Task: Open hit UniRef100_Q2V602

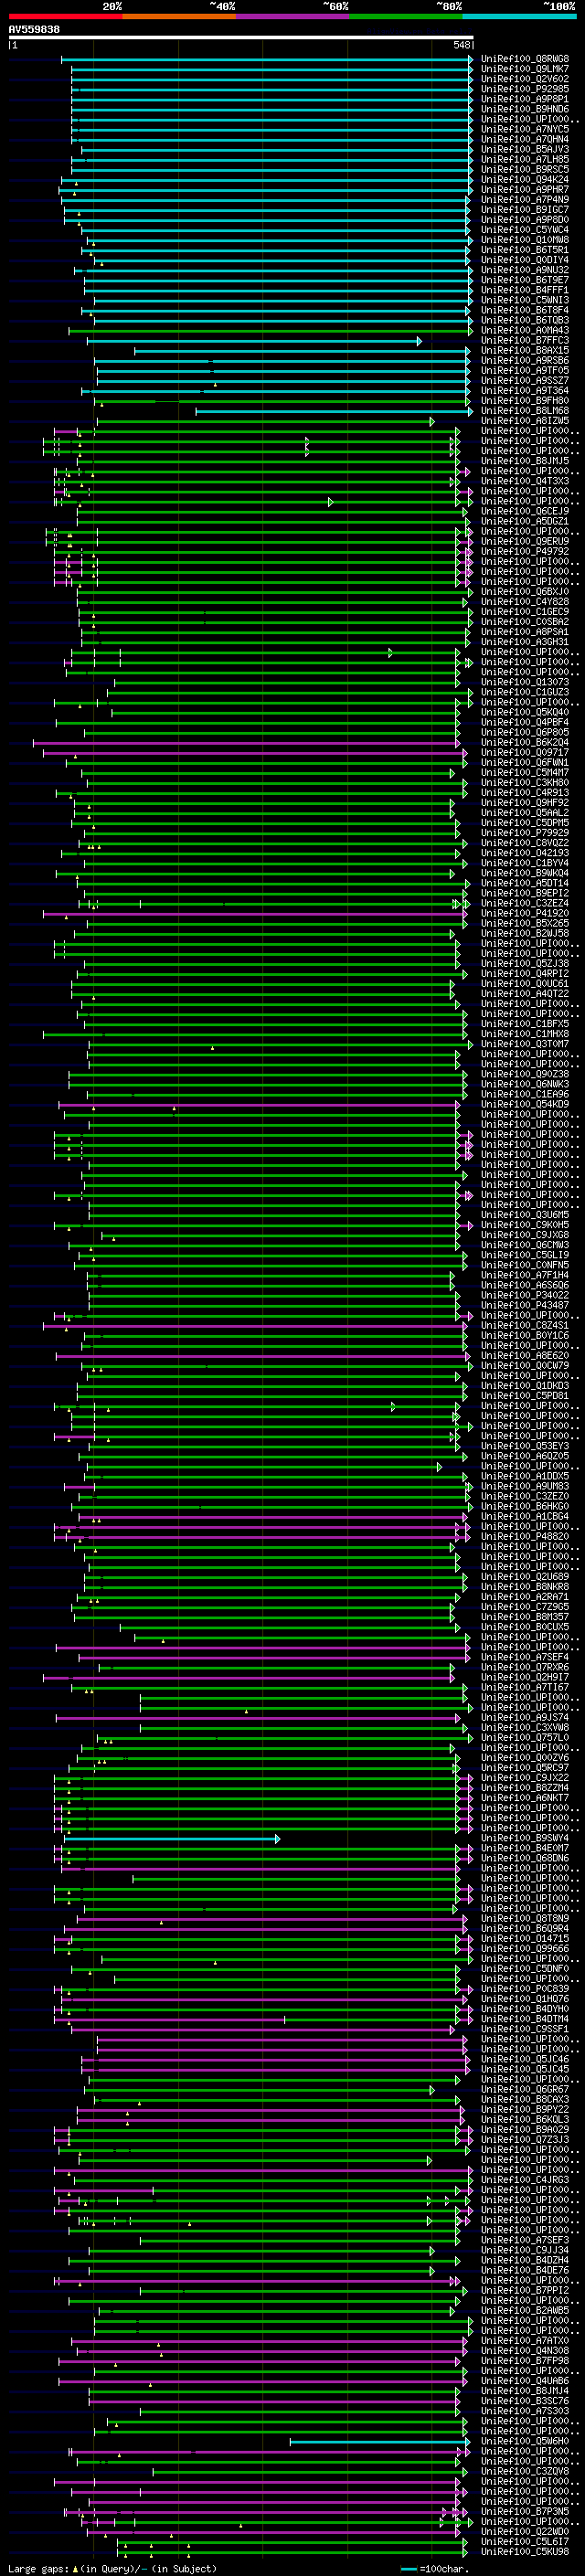Action: 525,80
